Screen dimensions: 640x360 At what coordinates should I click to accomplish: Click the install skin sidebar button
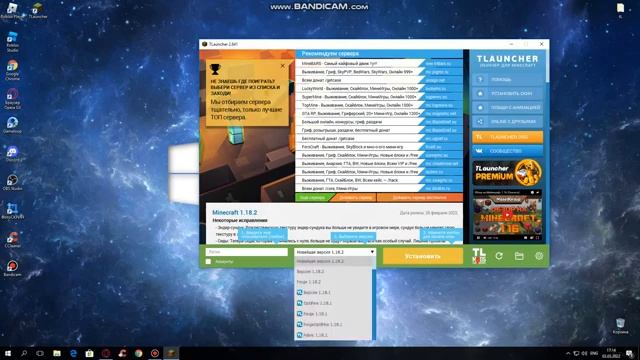(507, 93)
